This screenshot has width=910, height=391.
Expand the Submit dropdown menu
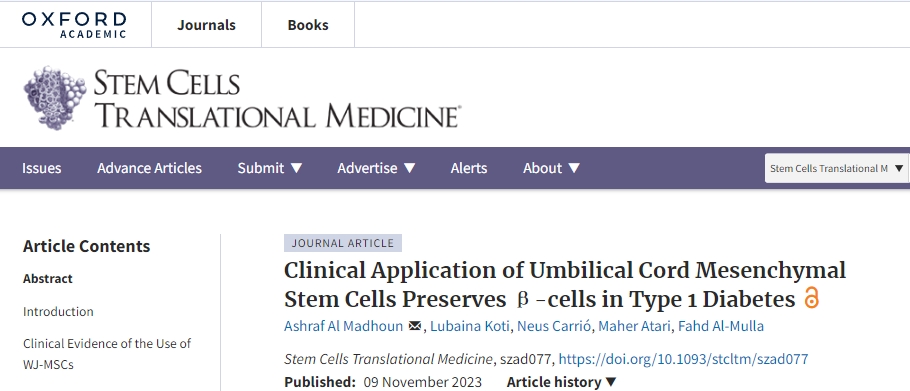pyautogui.click(x=270, y=168)
